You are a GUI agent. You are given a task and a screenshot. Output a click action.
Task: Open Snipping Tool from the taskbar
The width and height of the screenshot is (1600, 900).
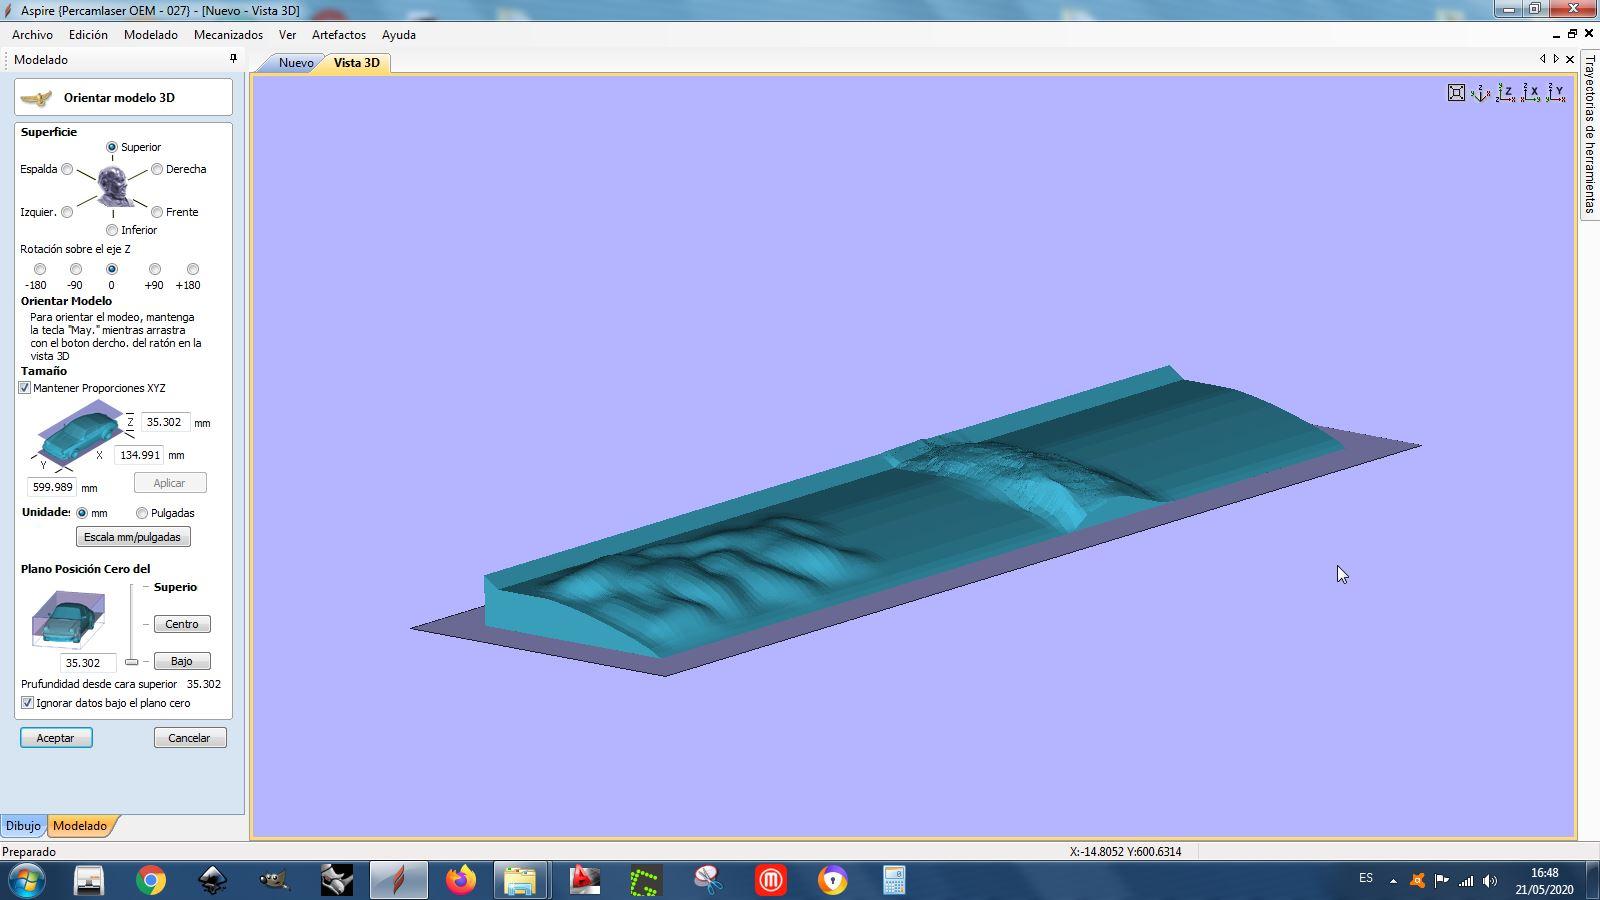[x=708, y=881]
